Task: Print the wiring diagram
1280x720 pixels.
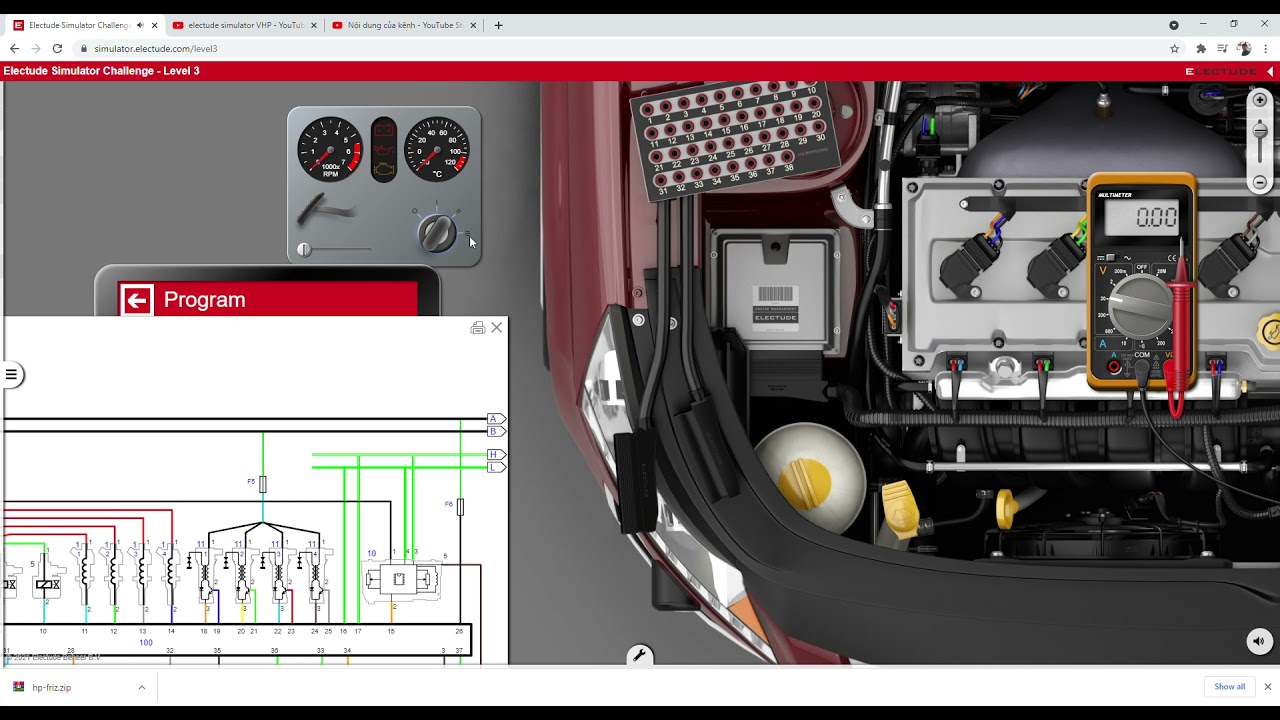Action: click(x=478, y=328)
